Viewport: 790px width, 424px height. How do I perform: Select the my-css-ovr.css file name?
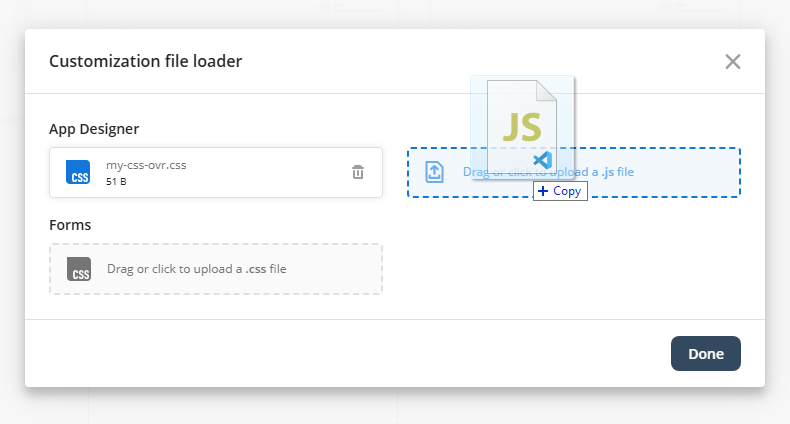click(146, 165)
